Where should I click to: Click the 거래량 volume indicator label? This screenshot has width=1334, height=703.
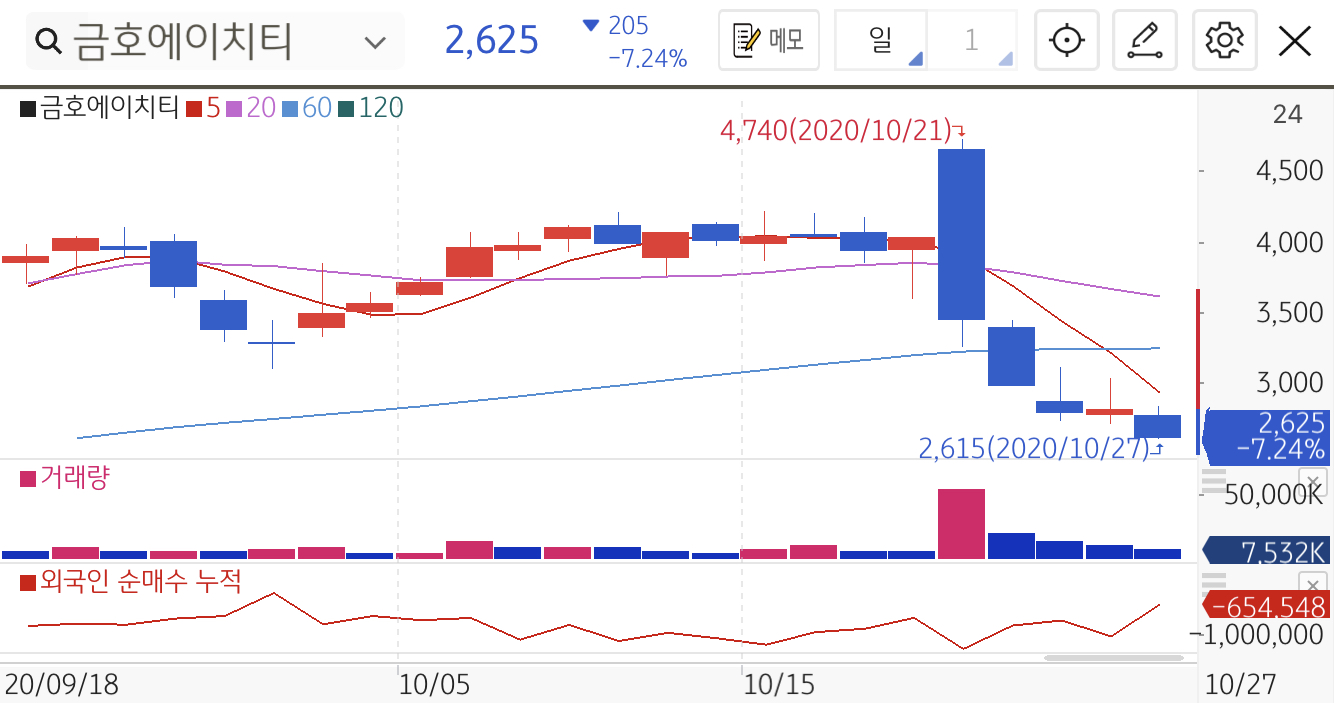(x=75, y=478)
